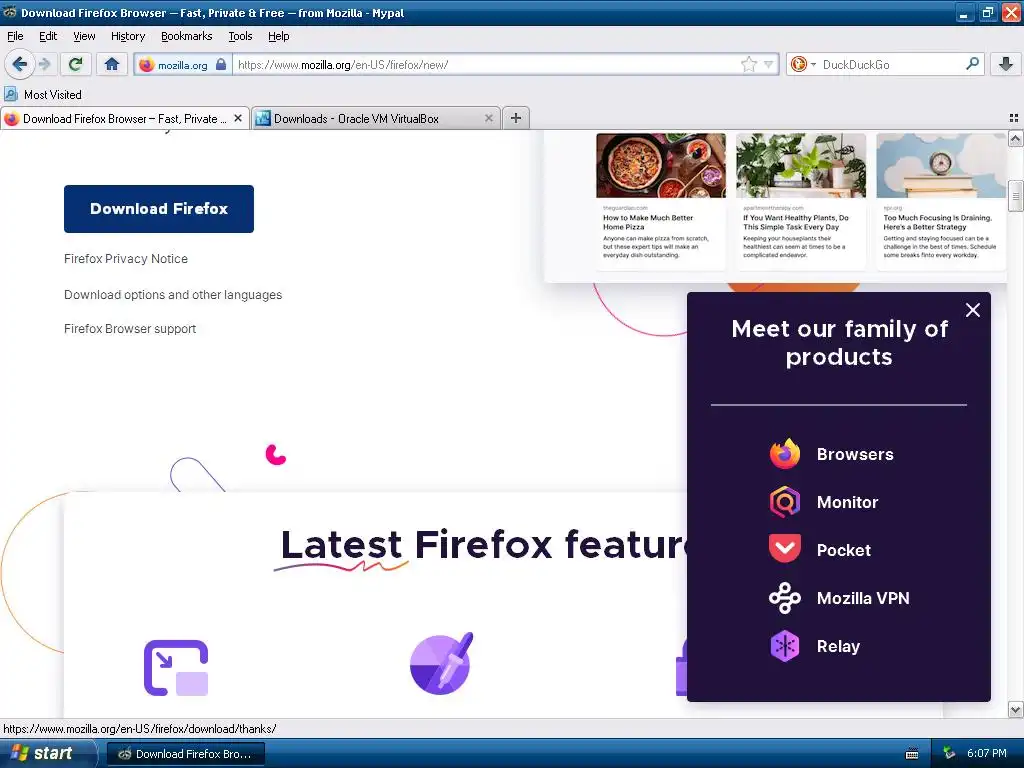
Task: Close the Oracle VM VirtualBox tab
Action: [488, 118]
